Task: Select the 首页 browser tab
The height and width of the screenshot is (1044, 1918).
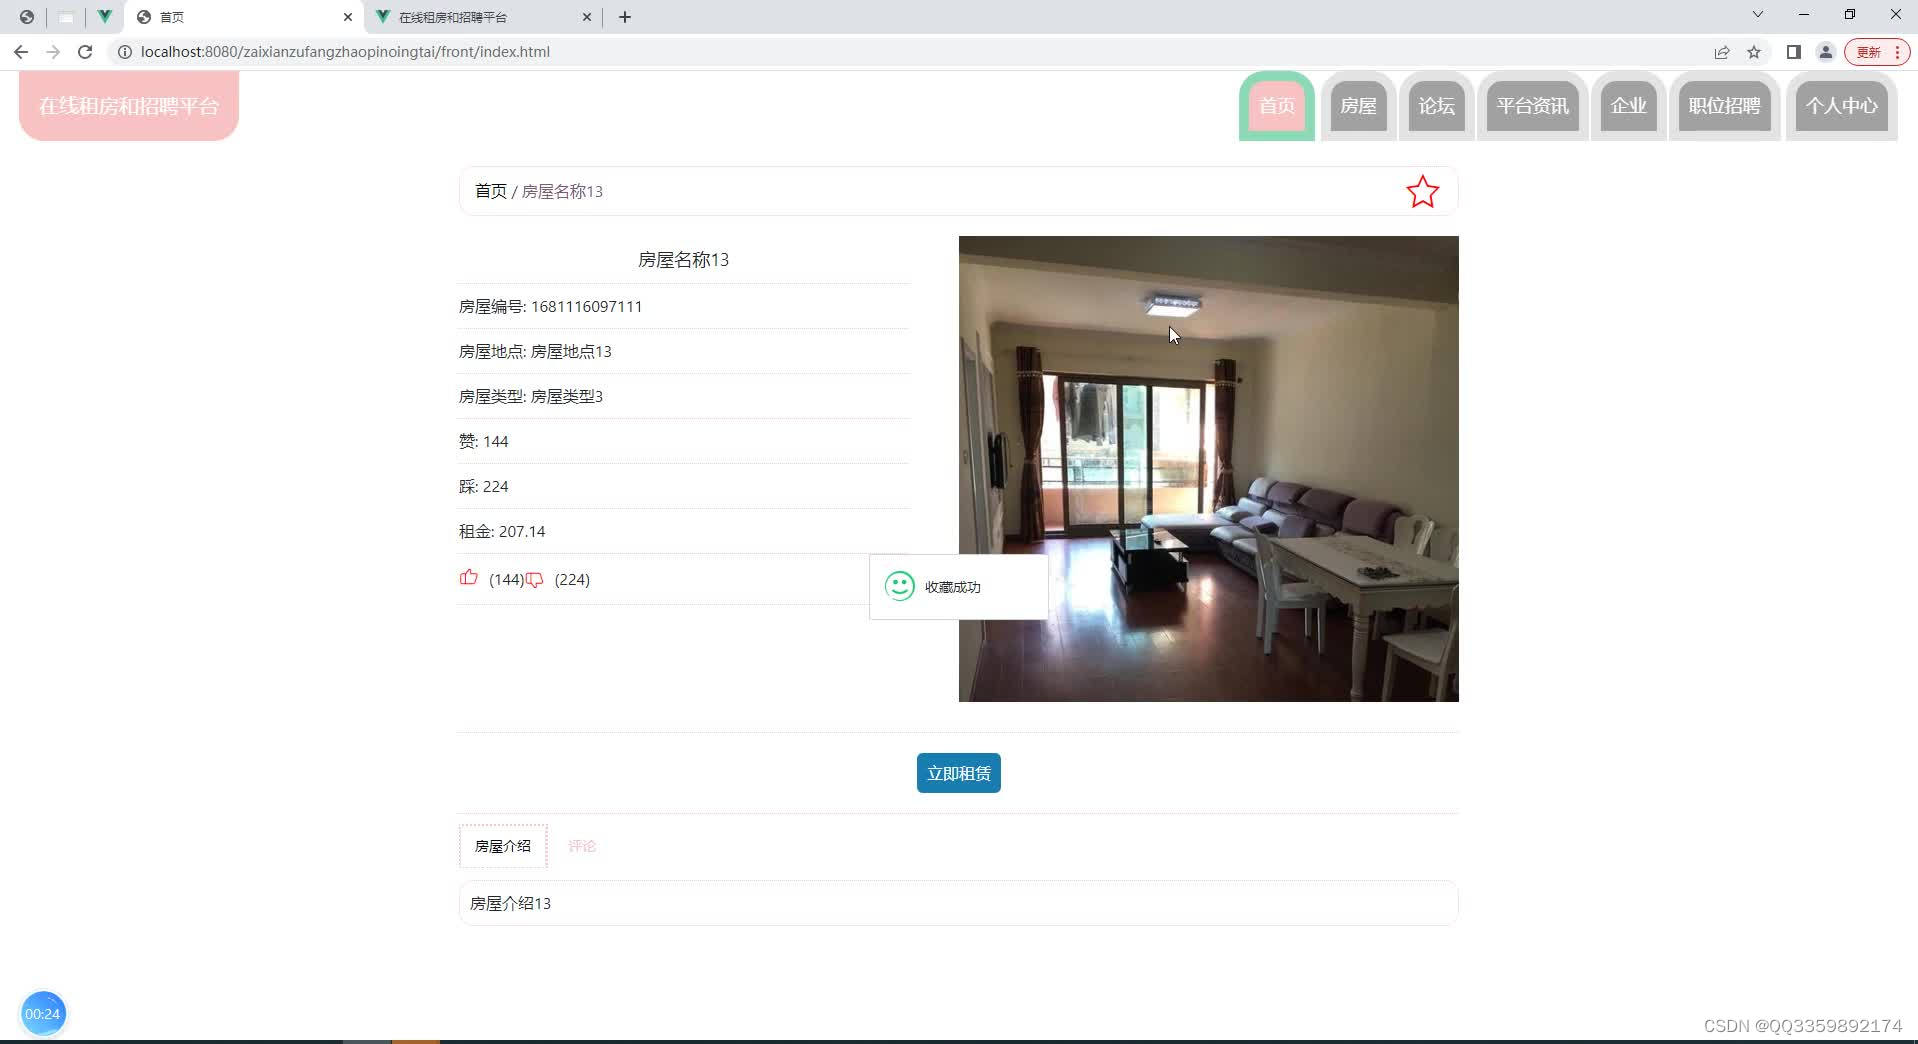Action: point(244,17)
